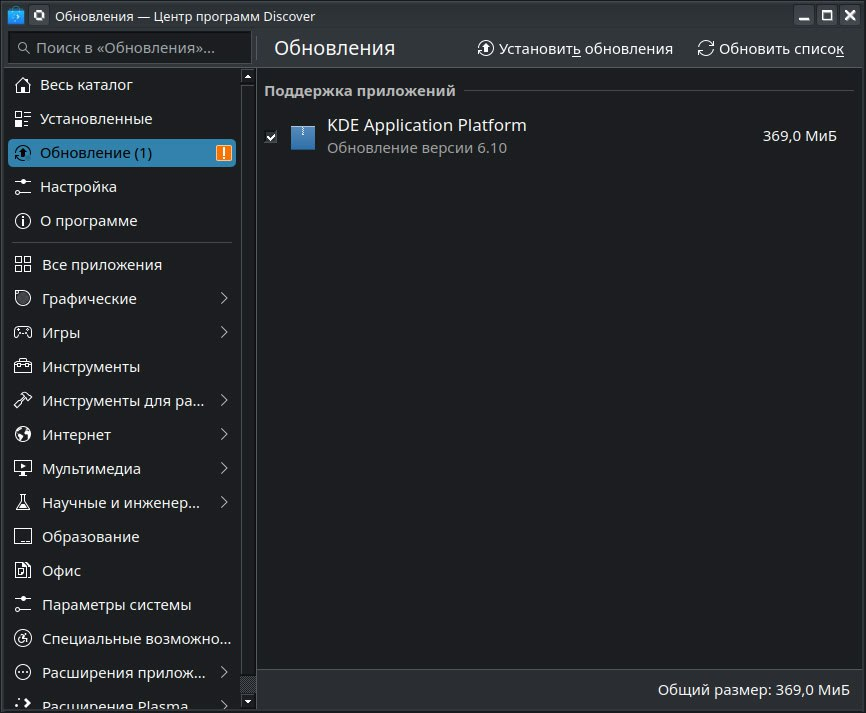Screen dimensions: 866x713
Task: Click the sliders icon beside Настройка
Action: point(23,187)
